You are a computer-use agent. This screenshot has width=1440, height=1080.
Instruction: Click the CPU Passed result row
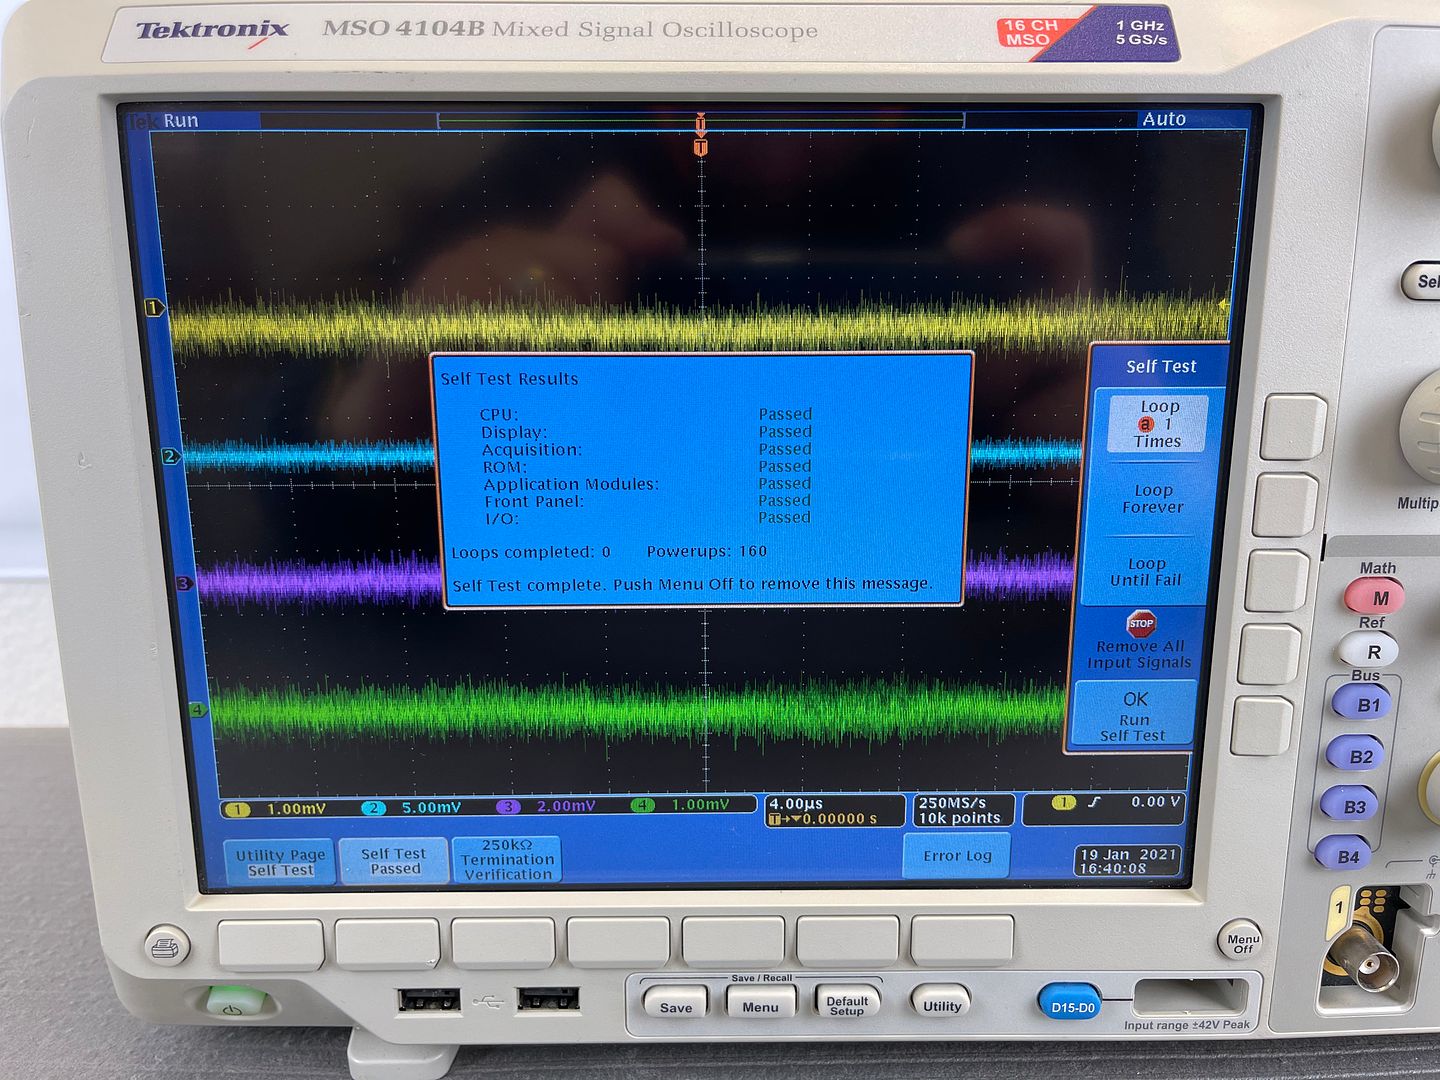point(646,414)
